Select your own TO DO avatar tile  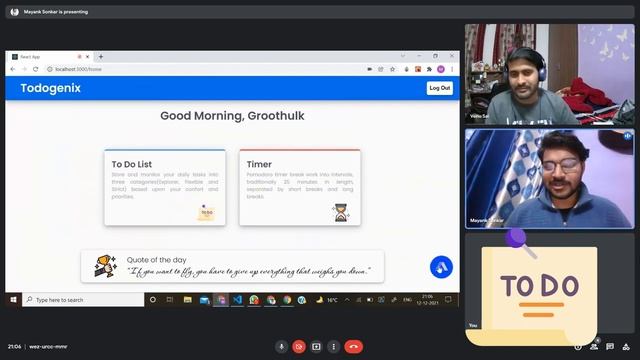coord(550,282)
